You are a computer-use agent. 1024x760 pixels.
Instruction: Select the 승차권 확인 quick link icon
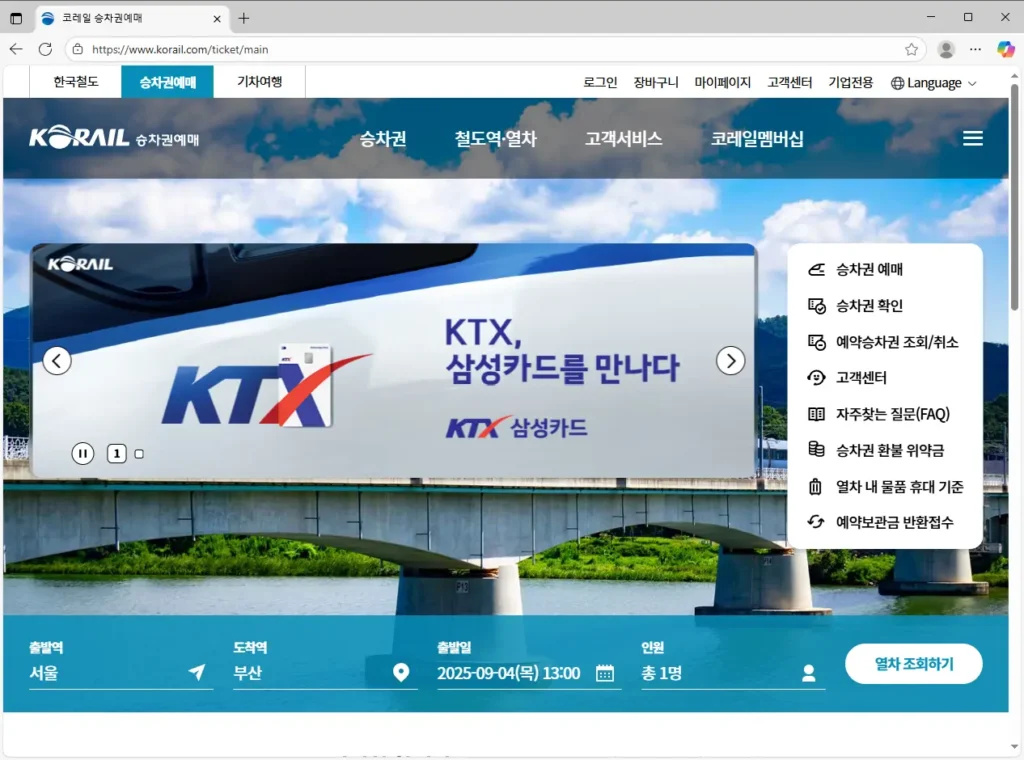pos(815,306)
